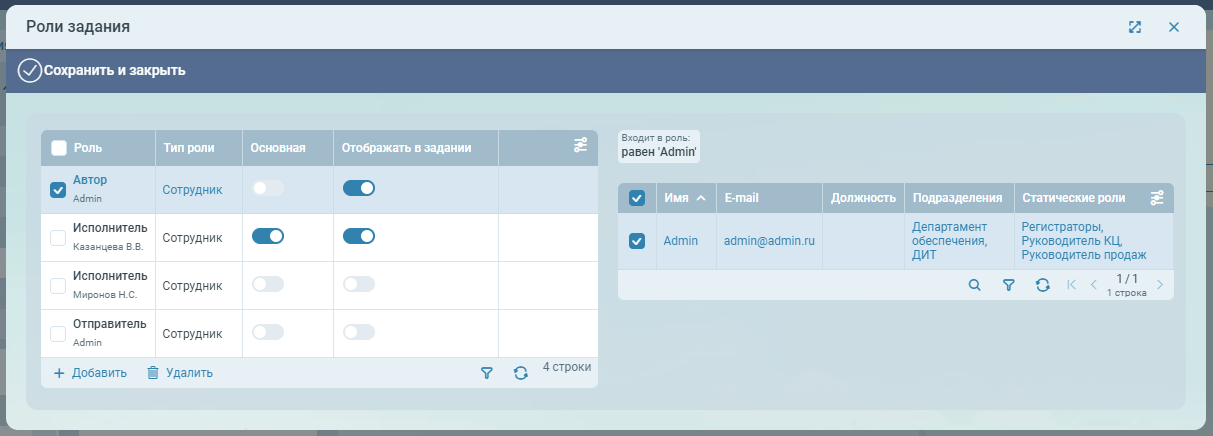Expand the dialog to full screen
Screen dimensions: 1213x436
pyautogui.click(x=1135, y=27)
